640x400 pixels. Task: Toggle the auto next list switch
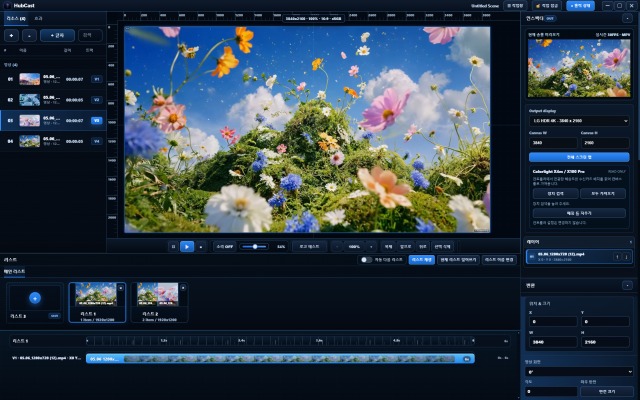366,260
